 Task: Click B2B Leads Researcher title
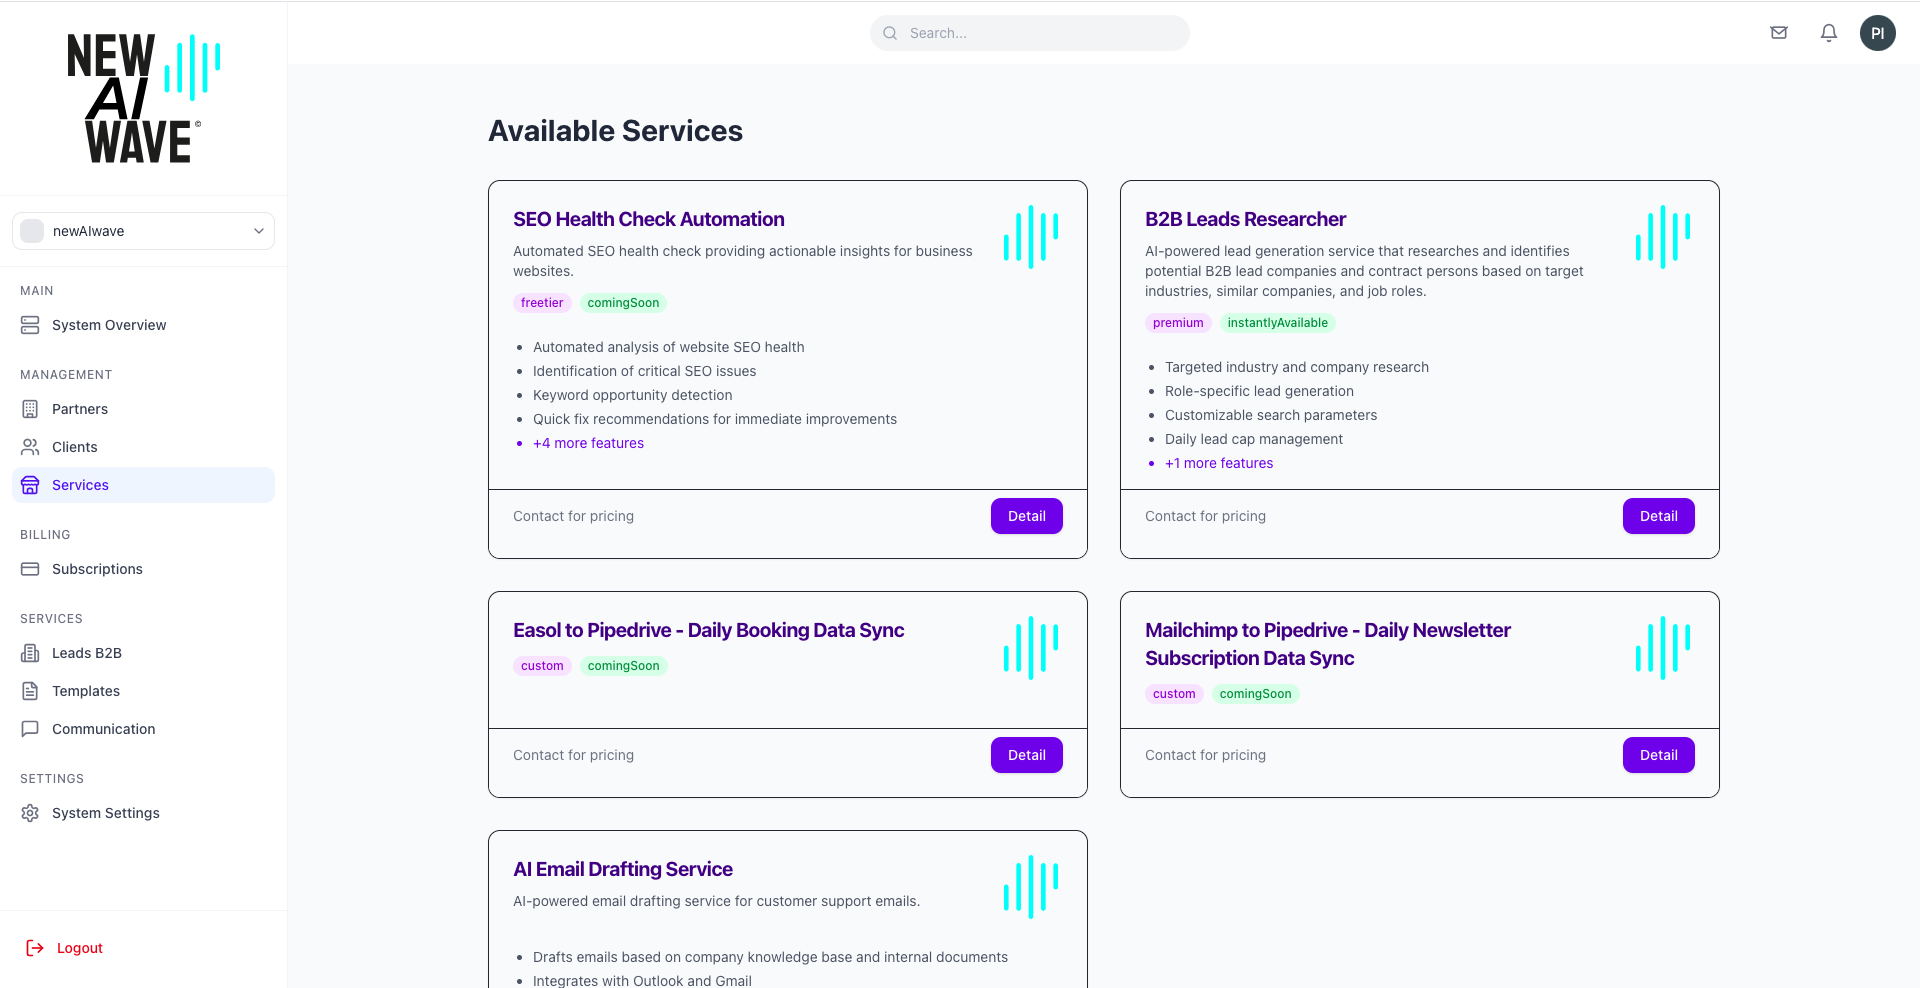(x=1245, y=219)
